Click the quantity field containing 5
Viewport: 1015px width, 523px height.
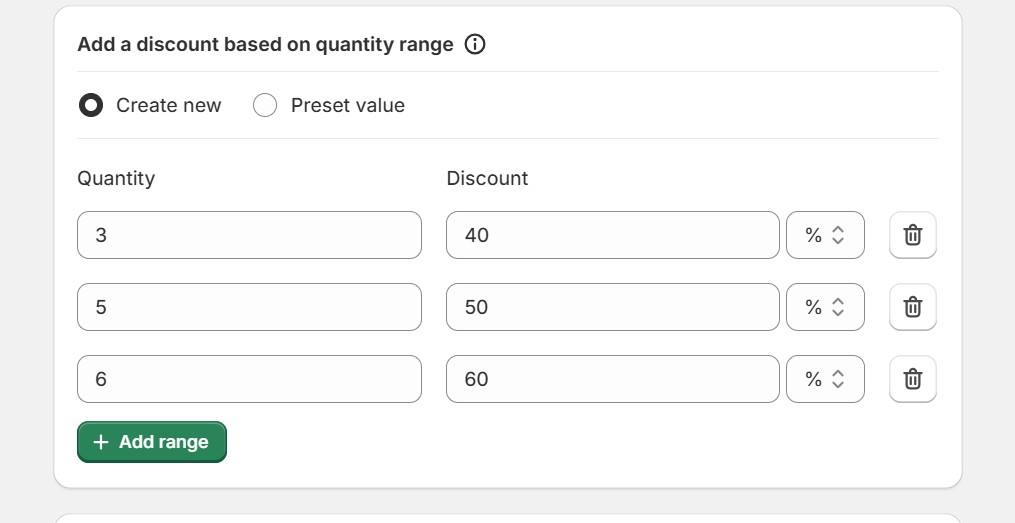249,307
